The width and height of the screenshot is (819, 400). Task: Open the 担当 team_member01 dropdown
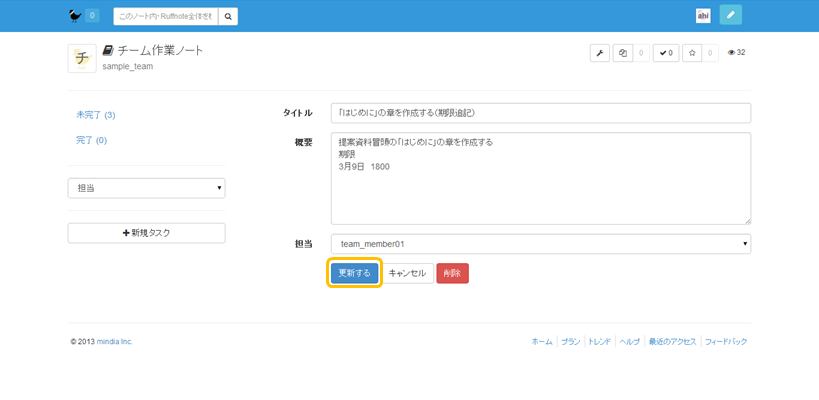coord(540,244)
